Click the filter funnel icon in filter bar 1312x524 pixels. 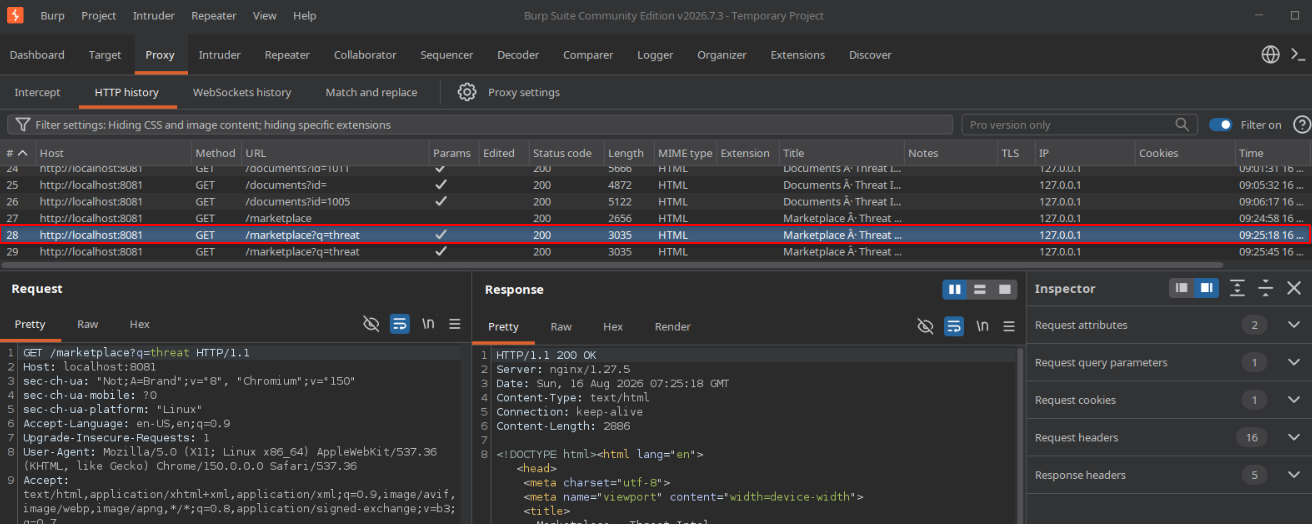22,125
